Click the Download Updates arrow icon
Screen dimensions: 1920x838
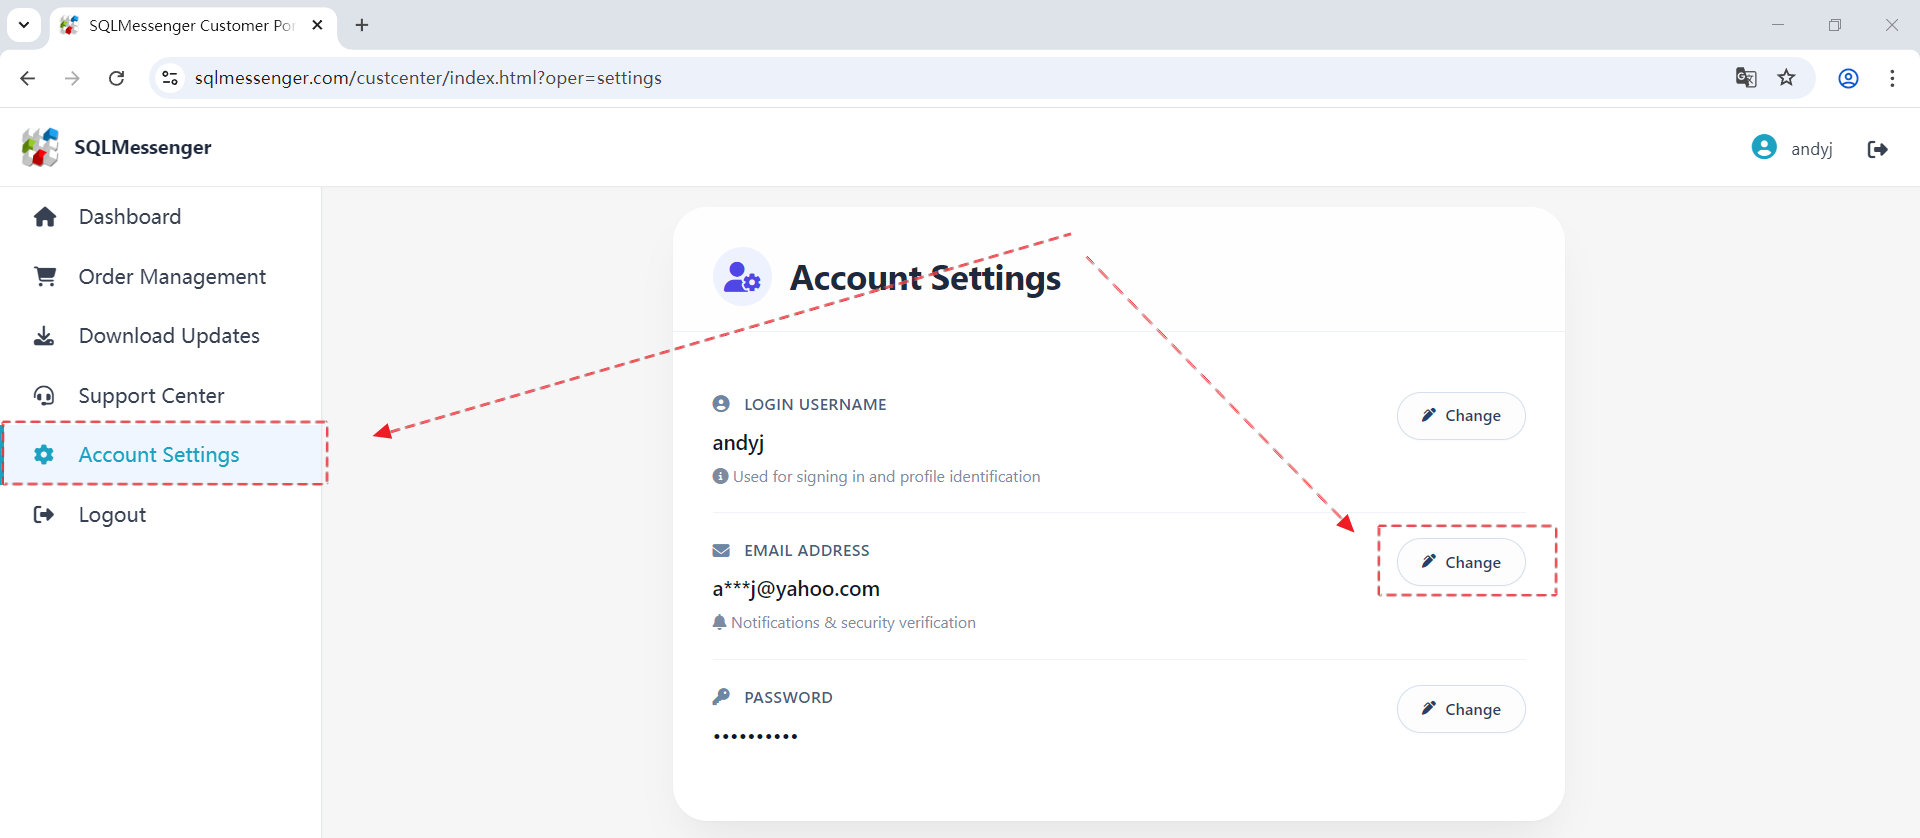44,336
